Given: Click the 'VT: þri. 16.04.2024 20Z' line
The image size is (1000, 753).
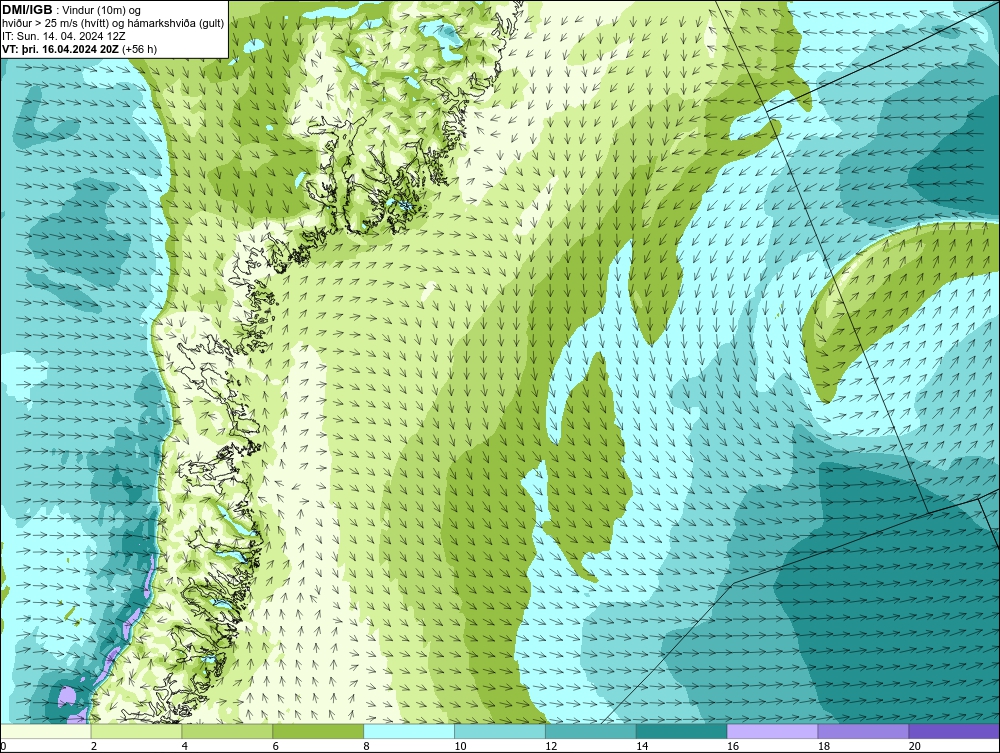Looking at the screenshot, I should [x=61, y=49].
